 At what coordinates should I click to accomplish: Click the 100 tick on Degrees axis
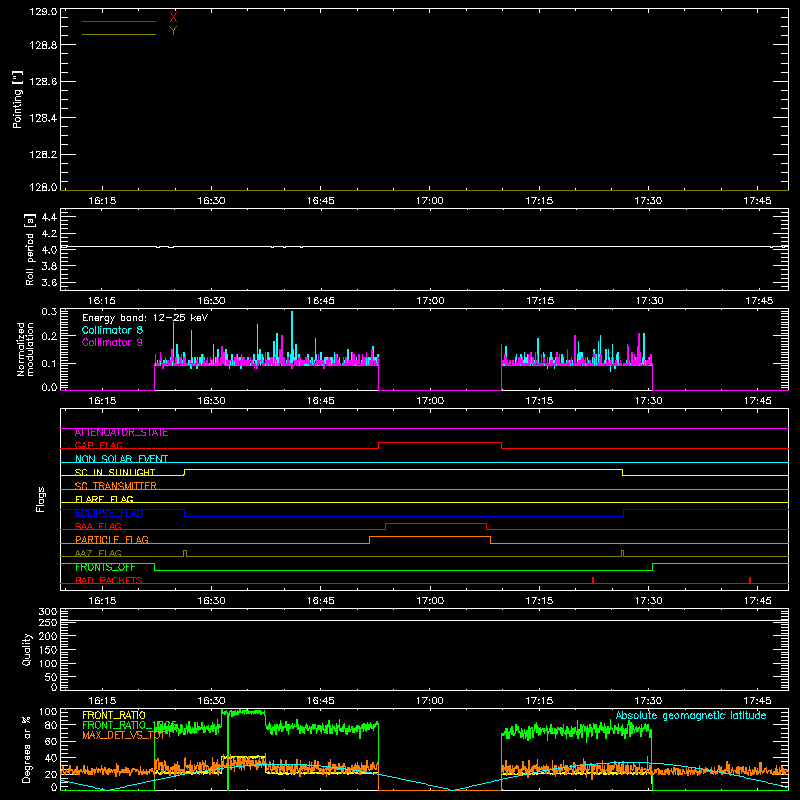(48, 712)
